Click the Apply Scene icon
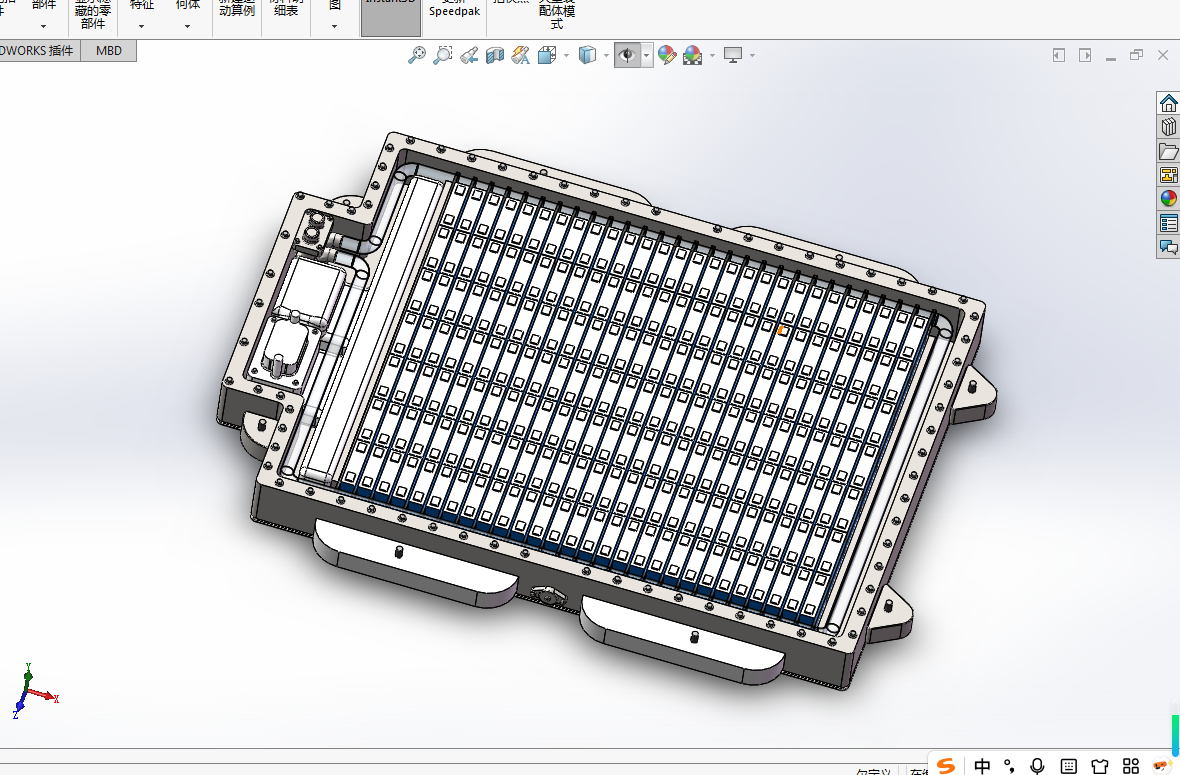 (x=694, y=55)
